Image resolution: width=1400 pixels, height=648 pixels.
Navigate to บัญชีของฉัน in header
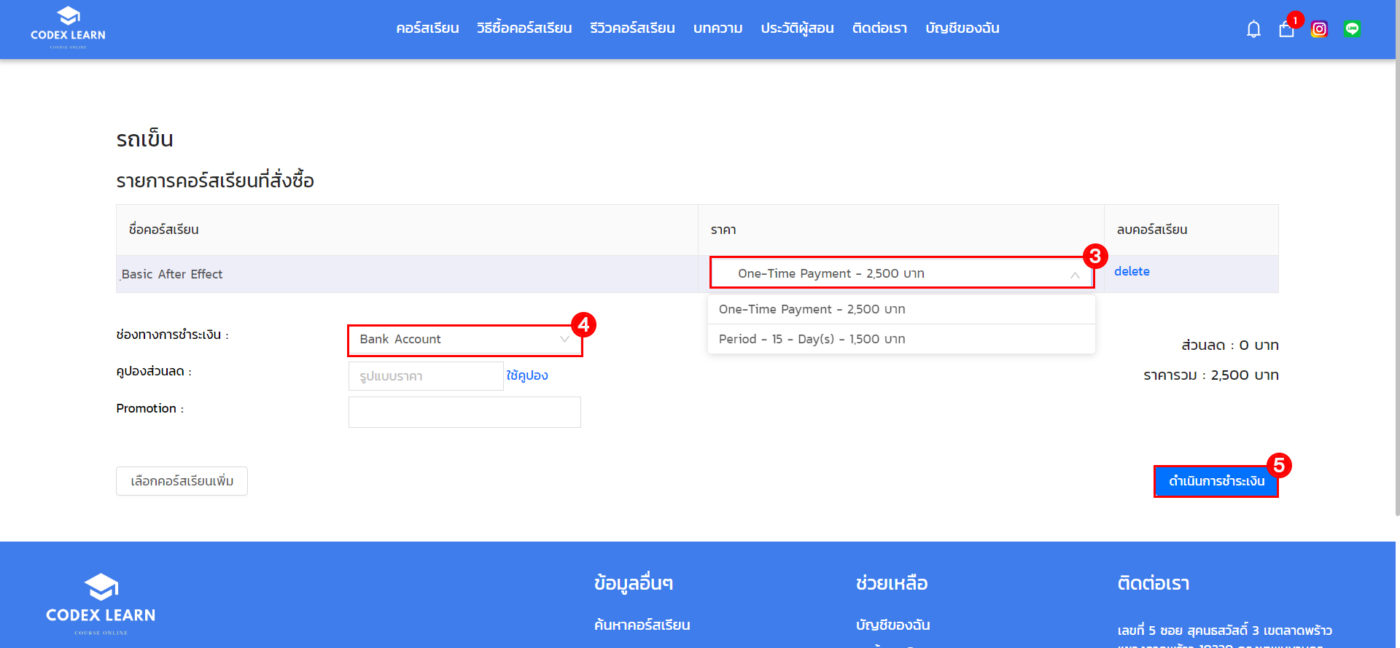962,28
